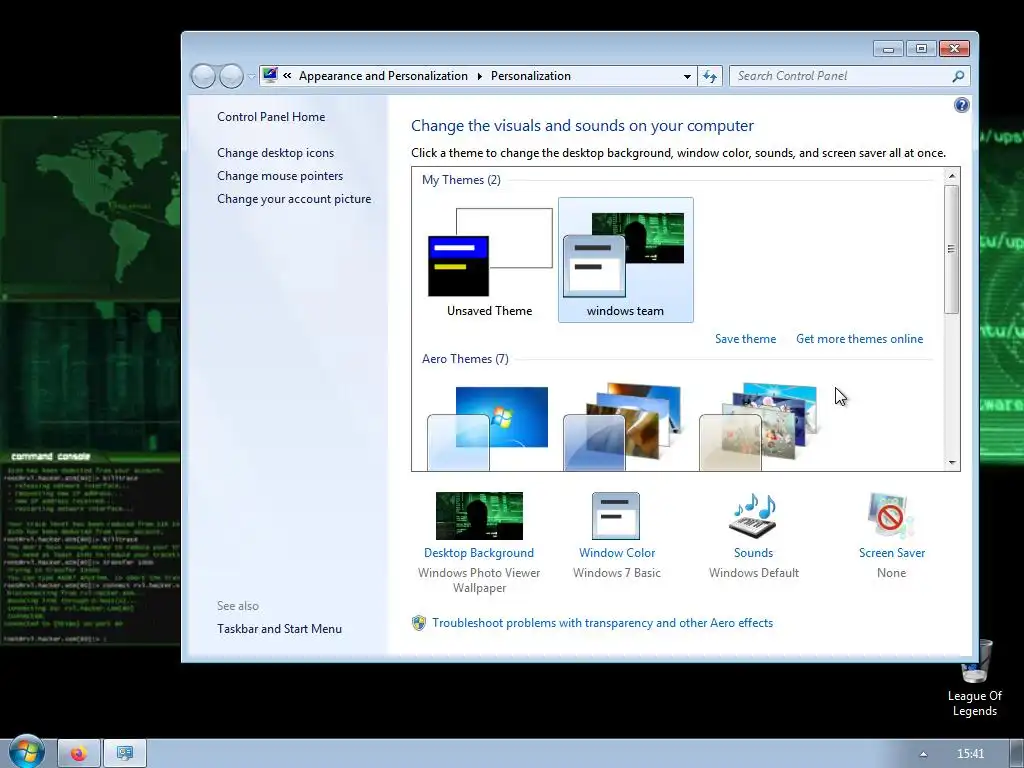The height and width of the screenshot is (768, 1024).
Task: Click the Sounds text link
Action: 753,553
